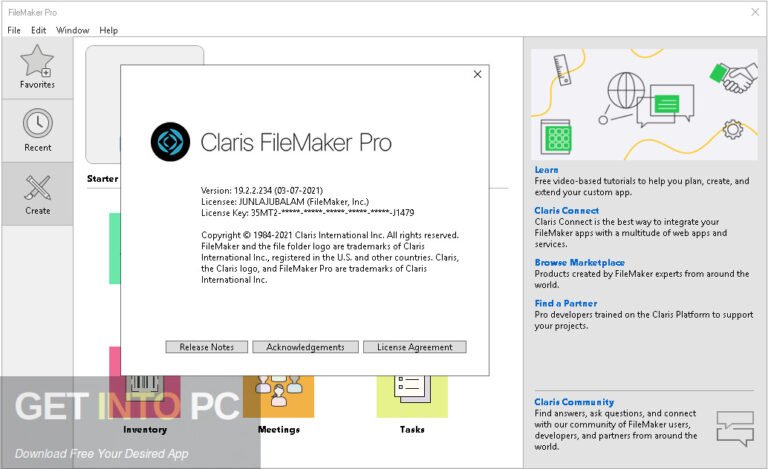Open the Browse Marketplace link
Image resolution: width=768 pixels, height=469 pixels.
(x=579, y=262)
